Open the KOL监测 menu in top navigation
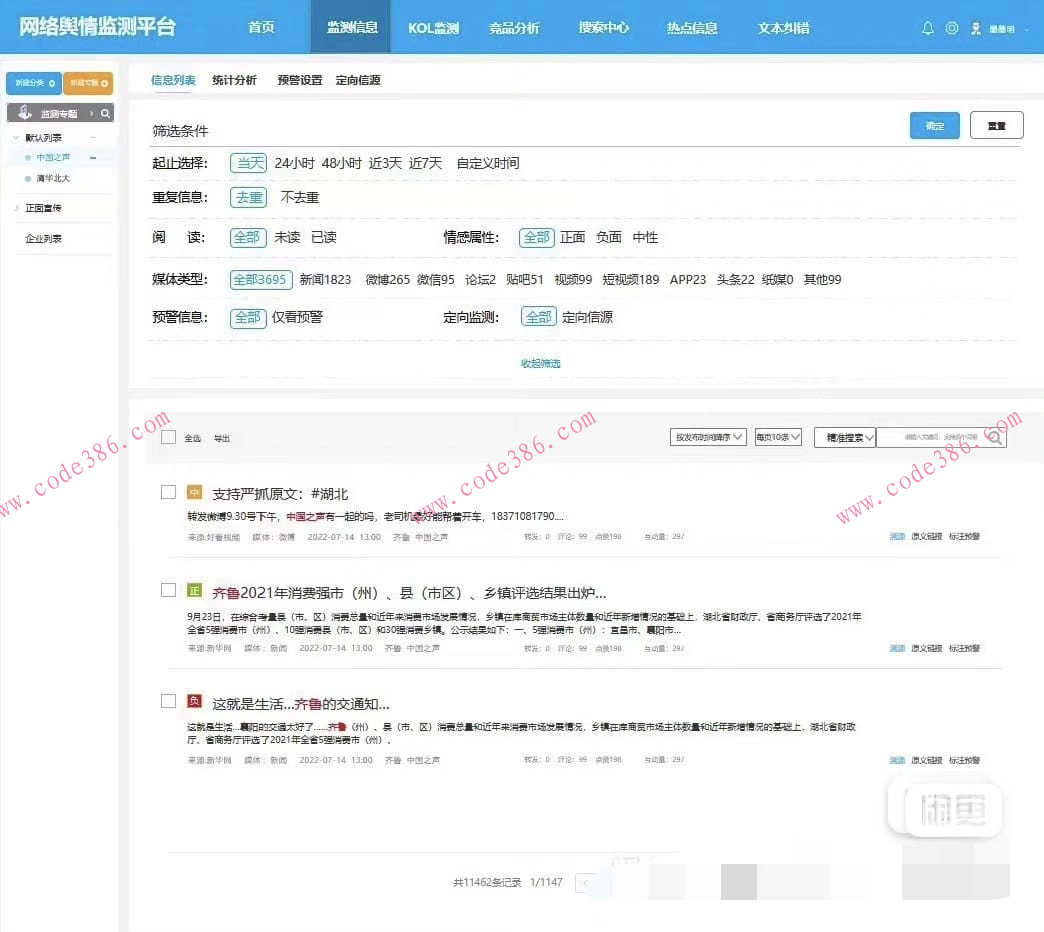This screenshot has height=932, width=1044. pos(433,28)
